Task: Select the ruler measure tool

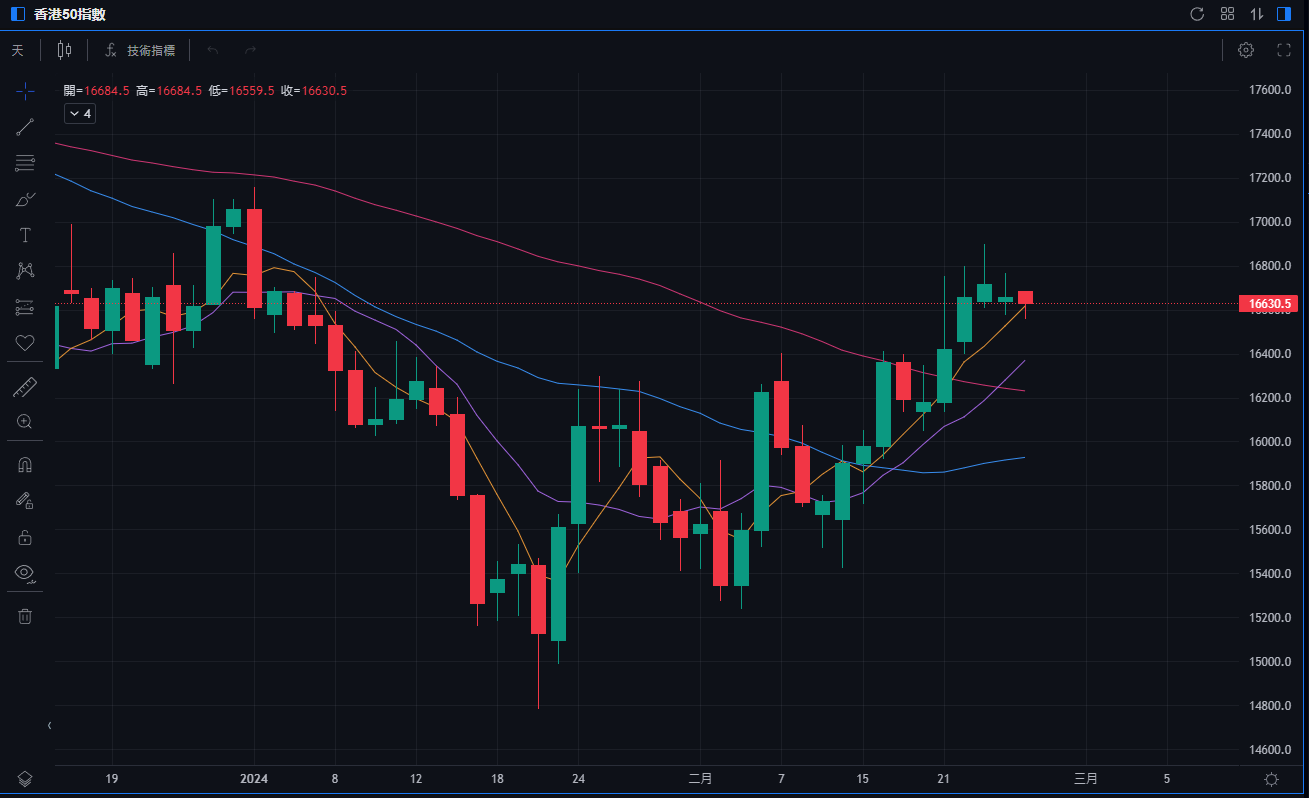Action: click(x=25, y=387)
